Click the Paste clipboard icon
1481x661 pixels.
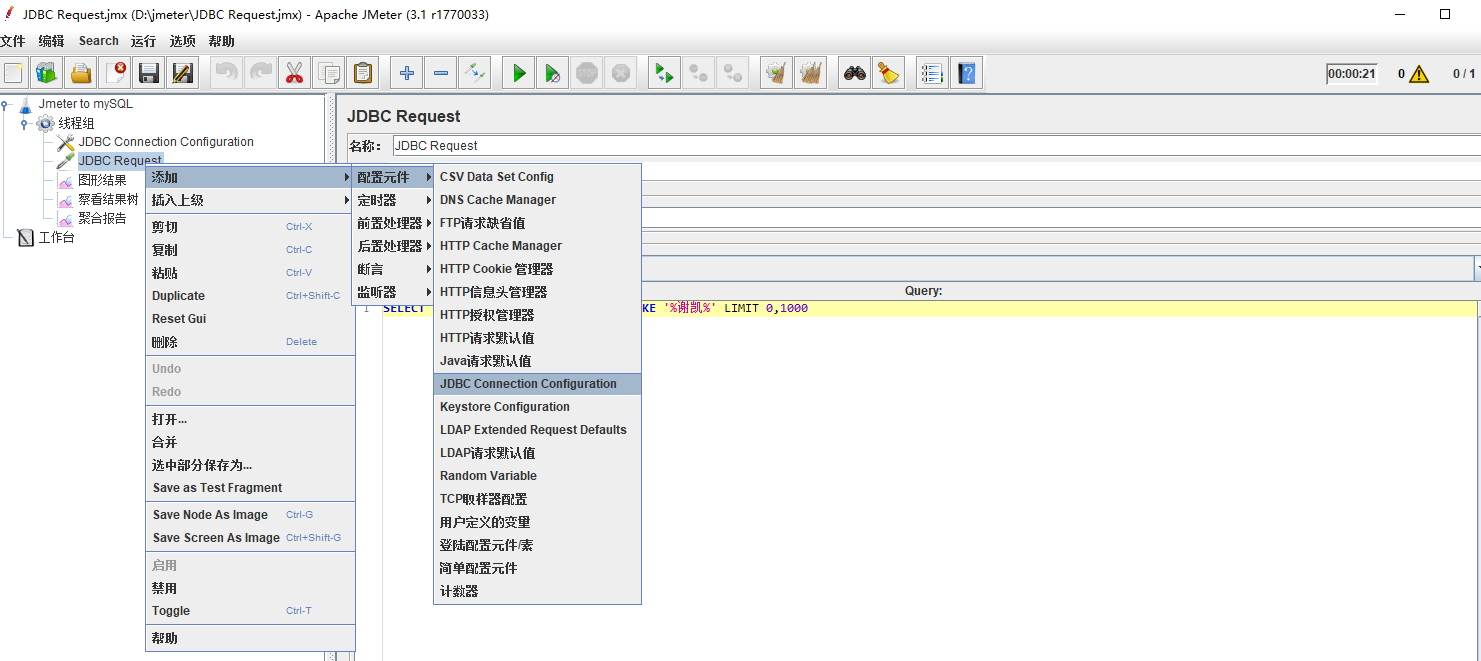[362, 73]
